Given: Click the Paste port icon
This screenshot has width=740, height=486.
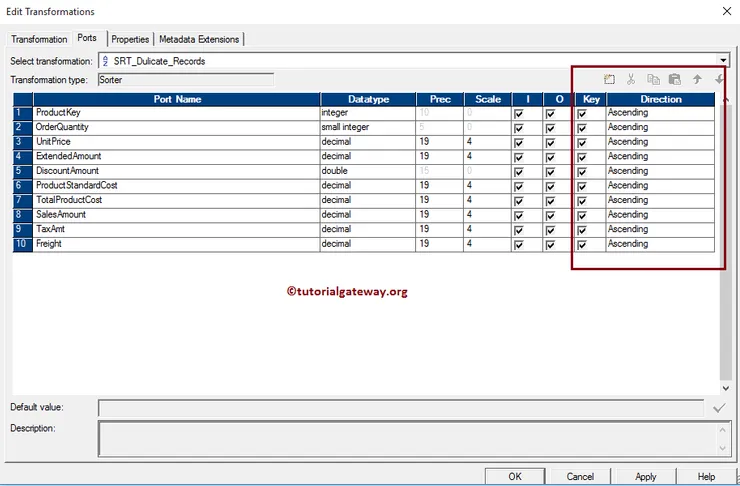Looking at the screenshot, I should pyautogui.click(x=675, y=79).
